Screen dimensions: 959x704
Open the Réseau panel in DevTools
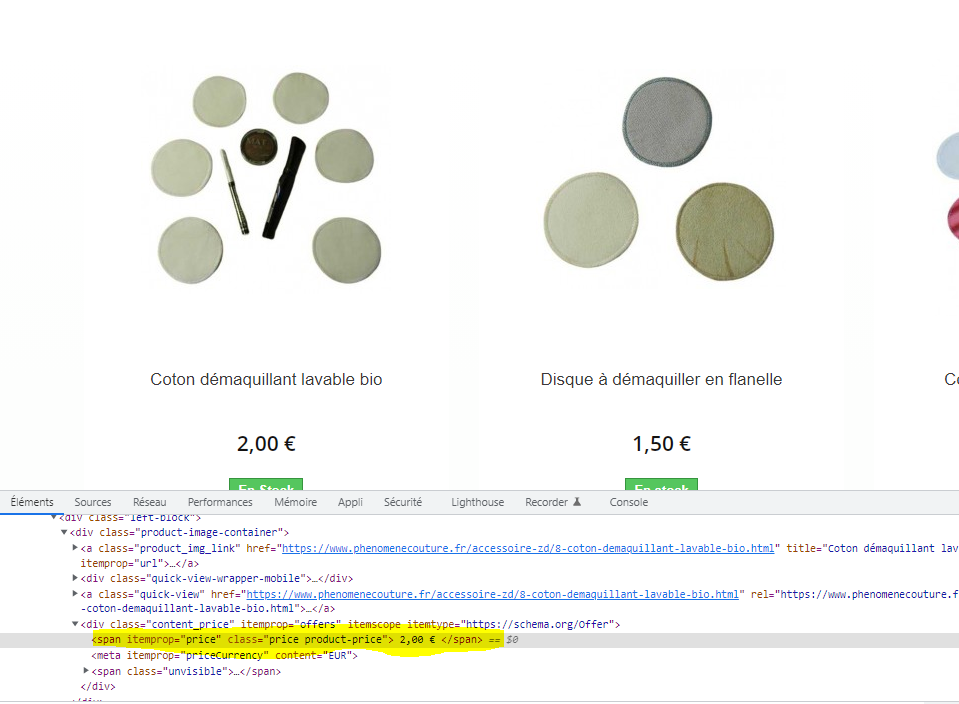click(149, 502)
